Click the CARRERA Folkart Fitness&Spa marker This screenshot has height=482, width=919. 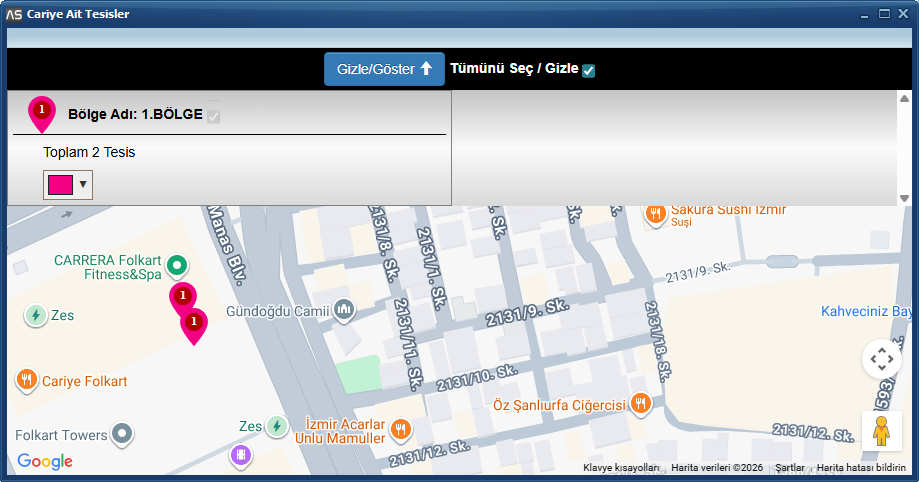pos(177,265)
